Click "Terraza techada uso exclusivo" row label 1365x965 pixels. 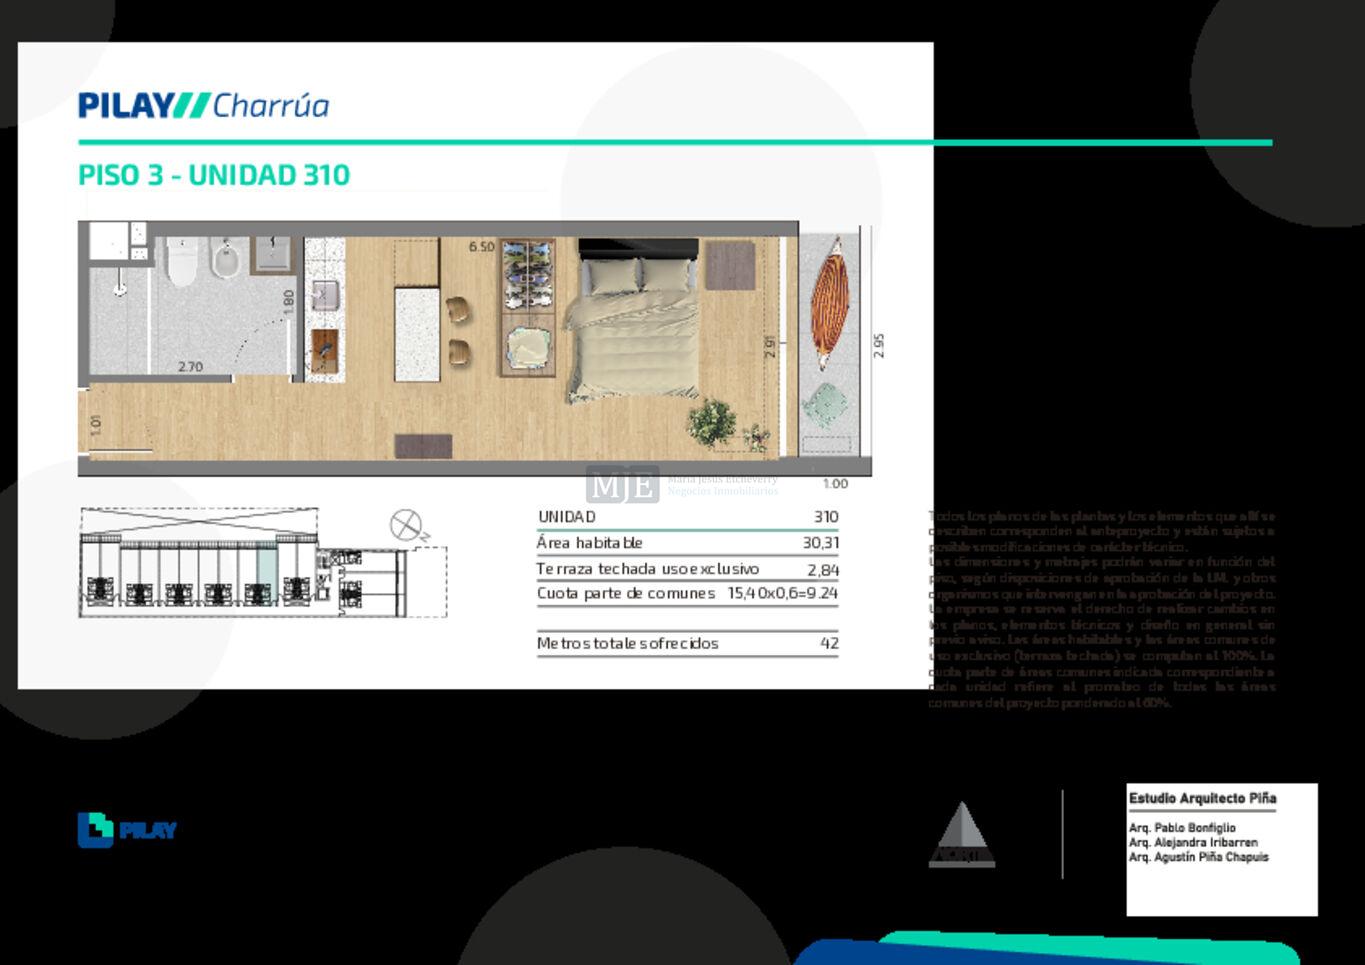point(648,569)
